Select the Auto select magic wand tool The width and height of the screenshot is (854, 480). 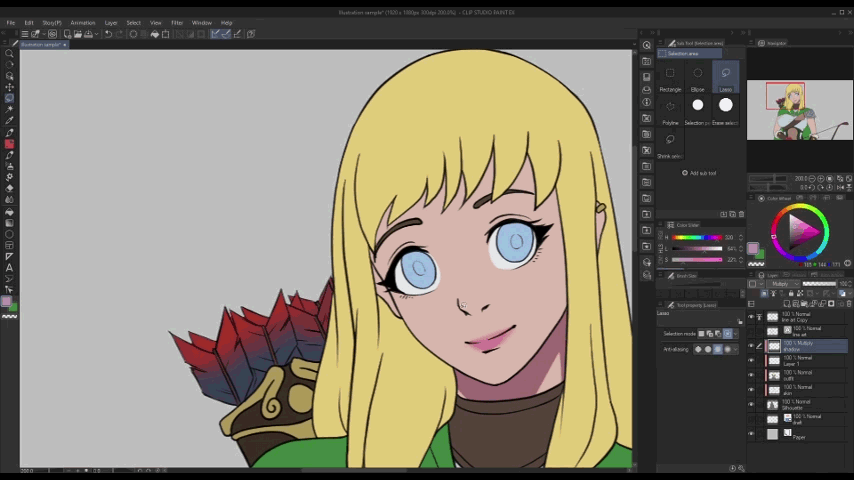9,110
